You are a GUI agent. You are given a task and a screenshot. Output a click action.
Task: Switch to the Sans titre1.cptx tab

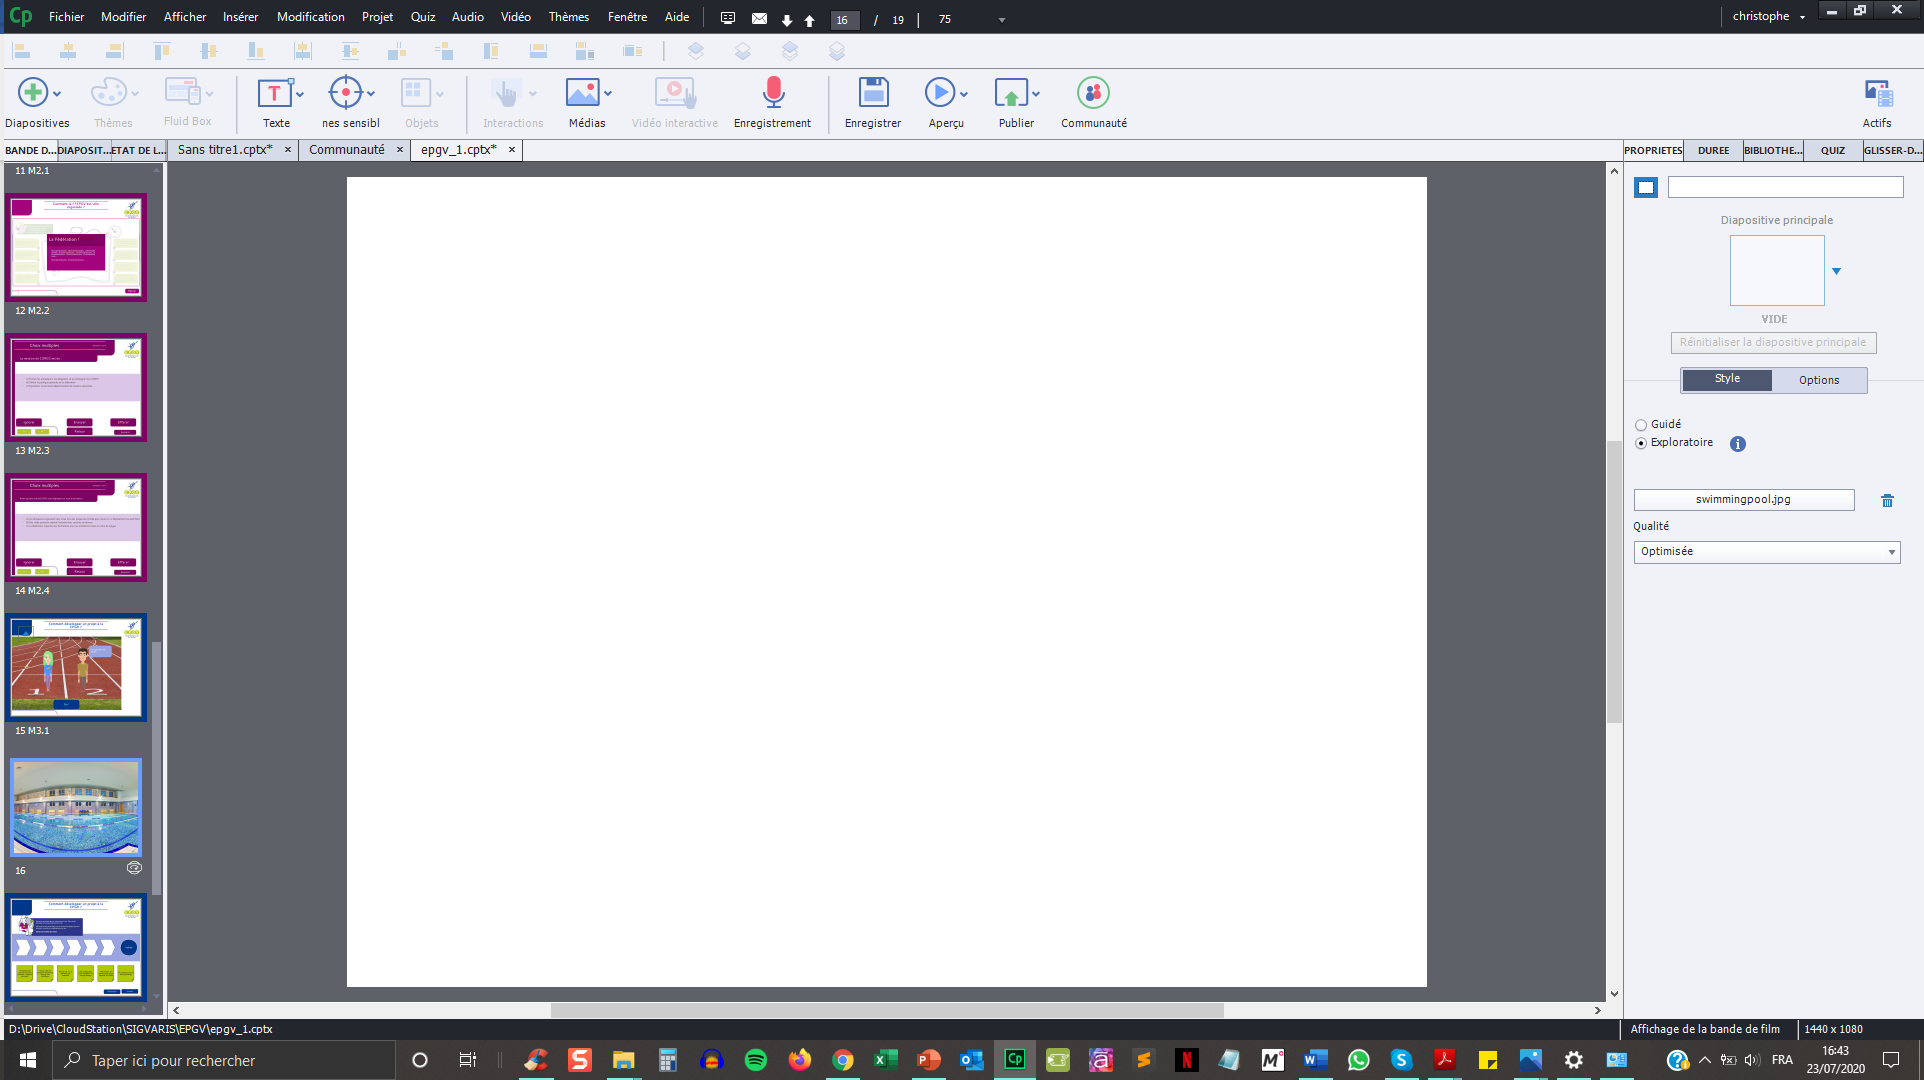coord(225,150)
